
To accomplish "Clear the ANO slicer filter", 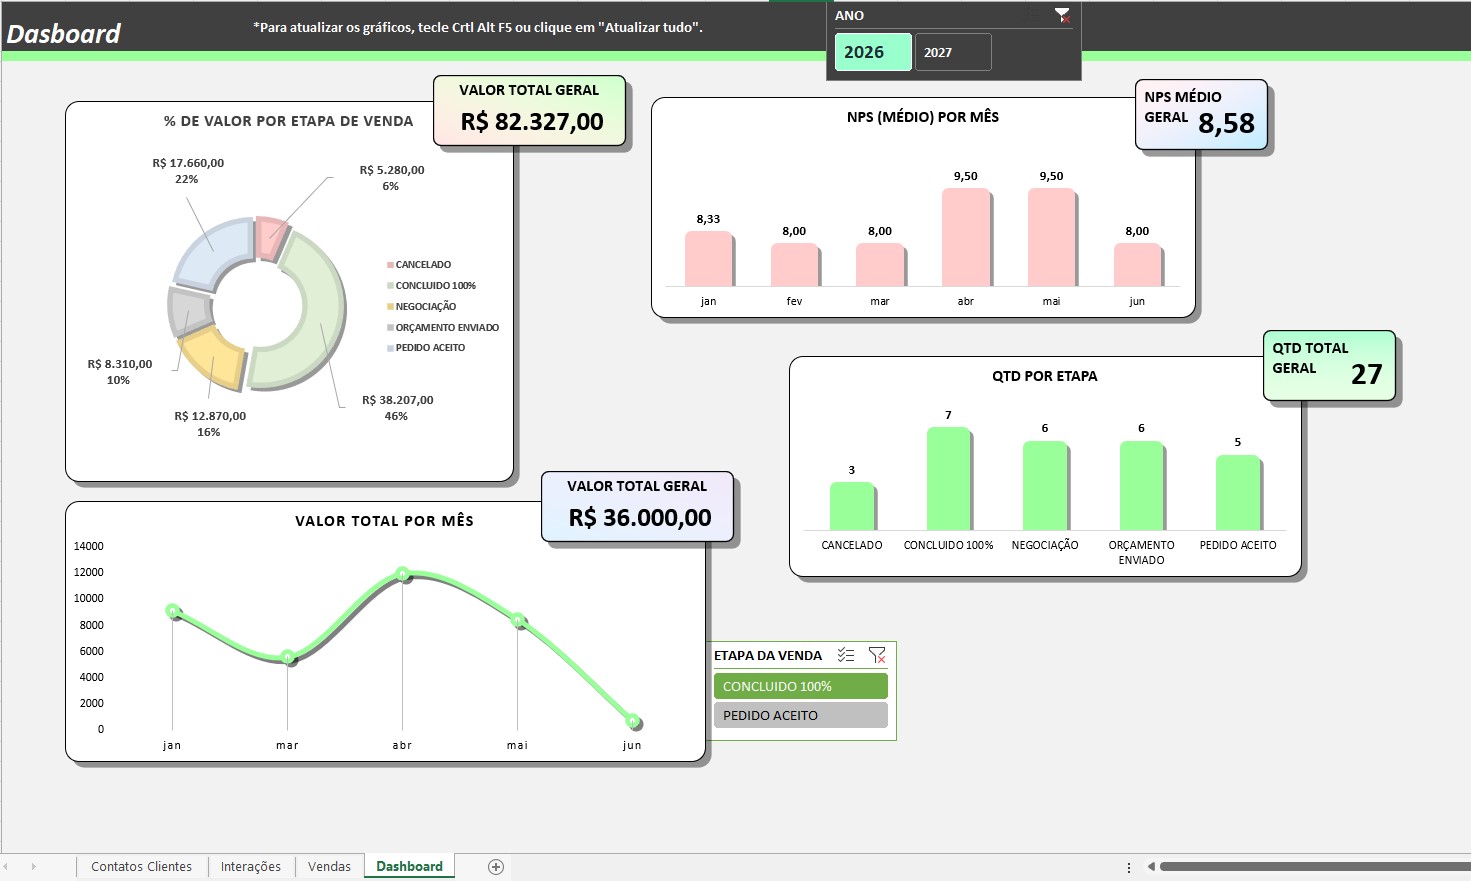I will (1063, 15).
